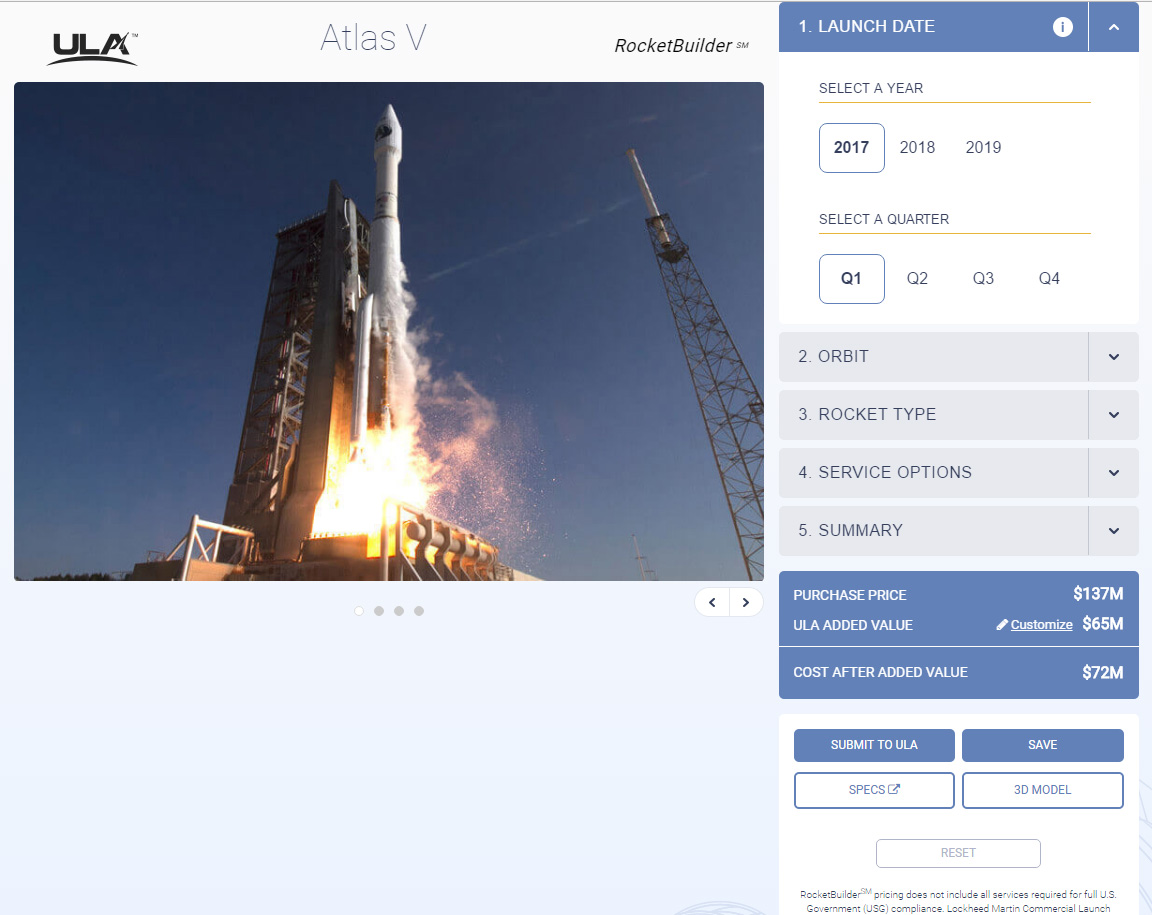Open the Customize link for ULA Added Value

pyautogui.click(x=1042, y=624)
